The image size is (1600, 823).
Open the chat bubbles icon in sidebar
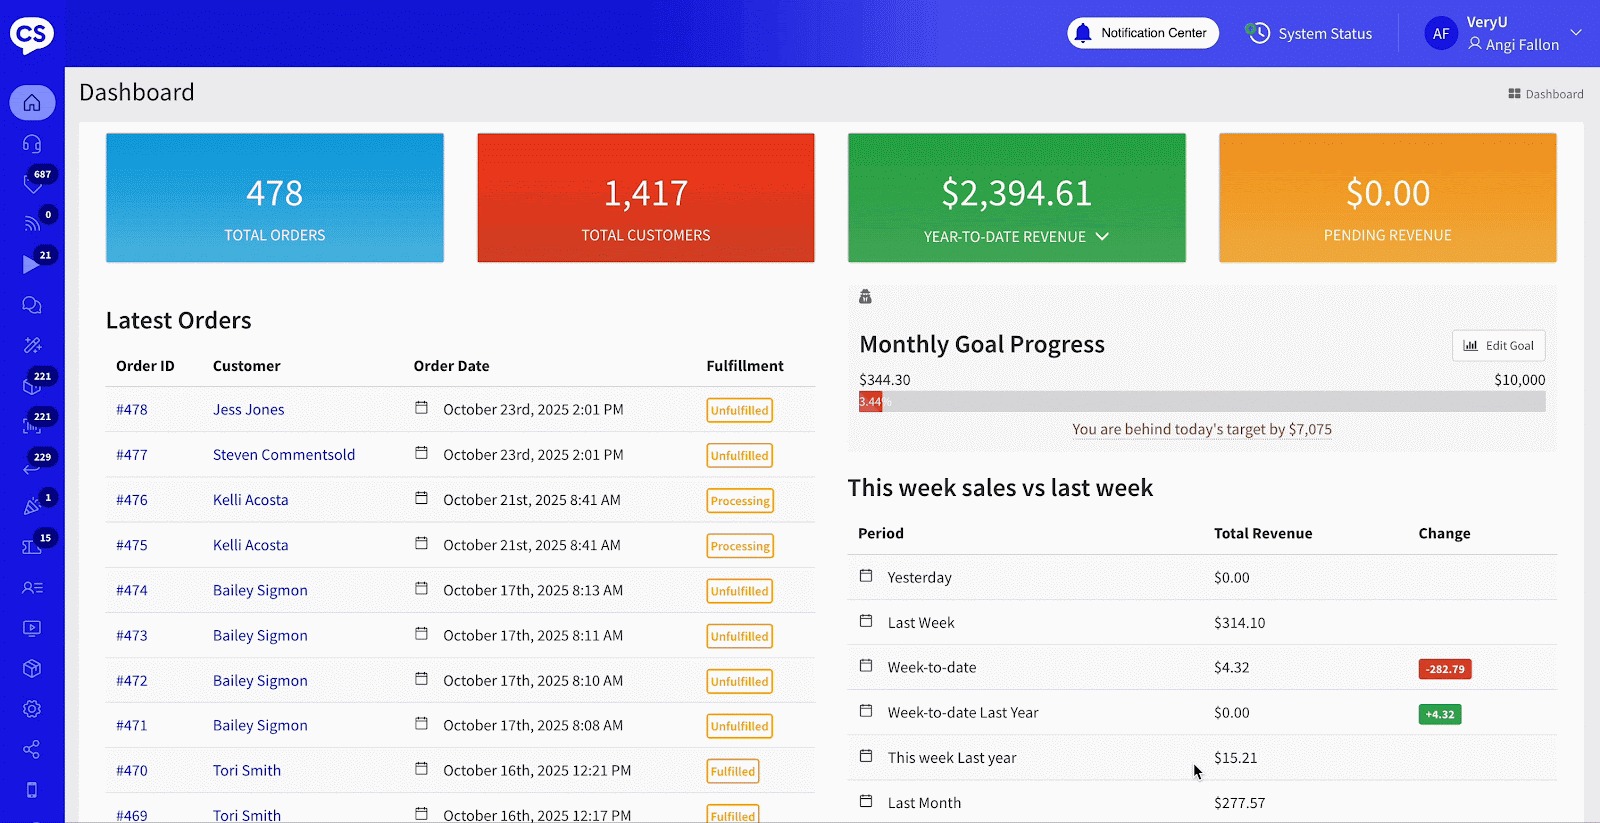(32, 305)
